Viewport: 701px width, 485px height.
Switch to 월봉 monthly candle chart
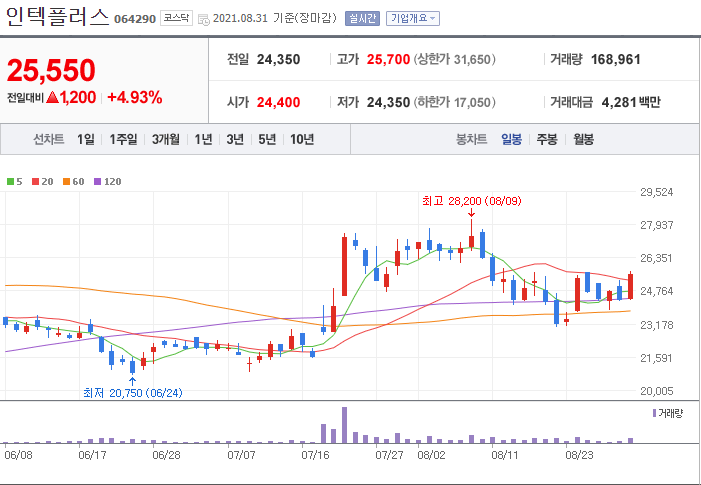pos(583,139)
